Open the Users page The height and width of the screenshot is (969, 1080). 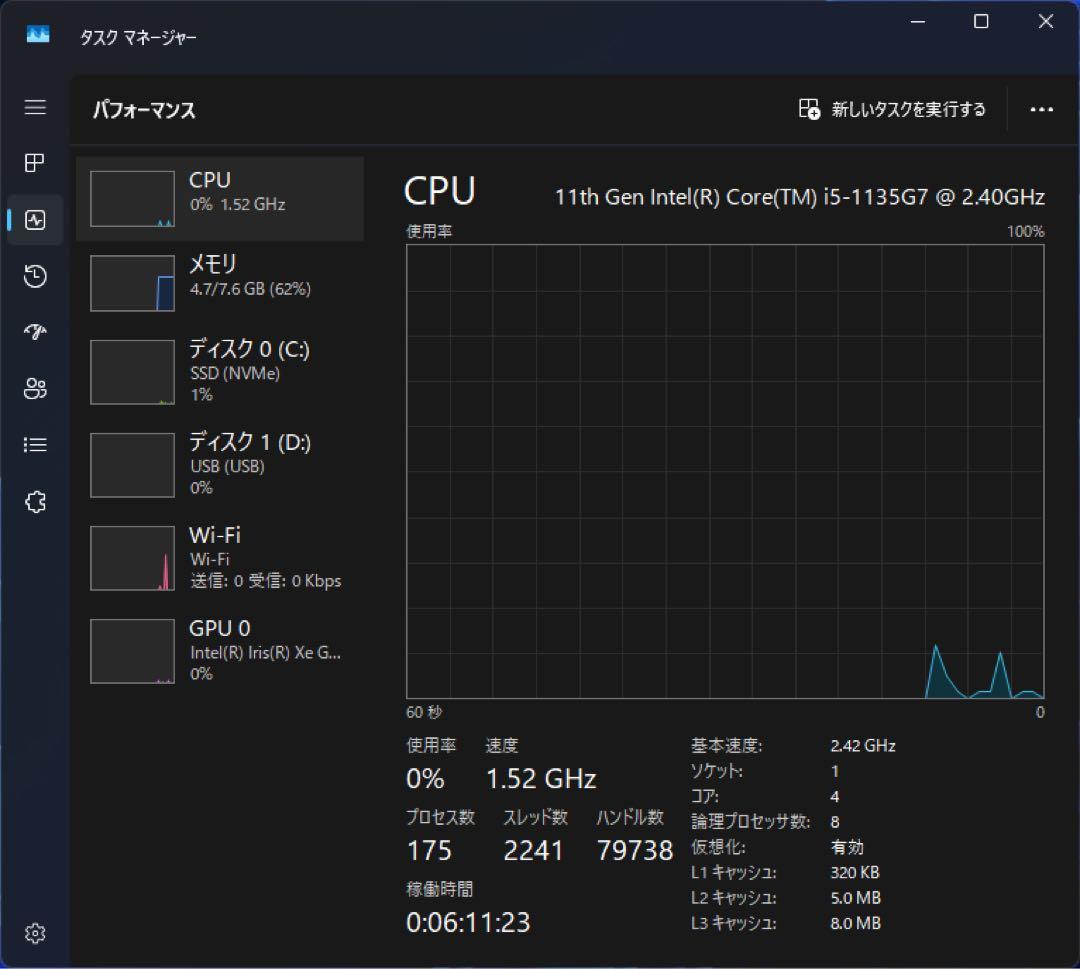pos(35,389)
